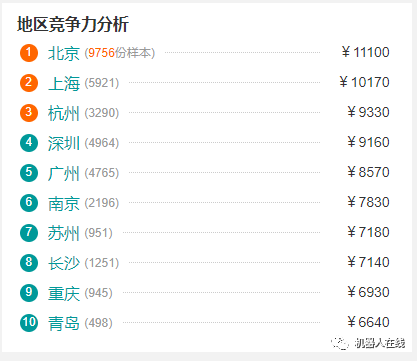Open the 深圳 city link
This screenshot has width=417, height=361.
pos(64,143)
